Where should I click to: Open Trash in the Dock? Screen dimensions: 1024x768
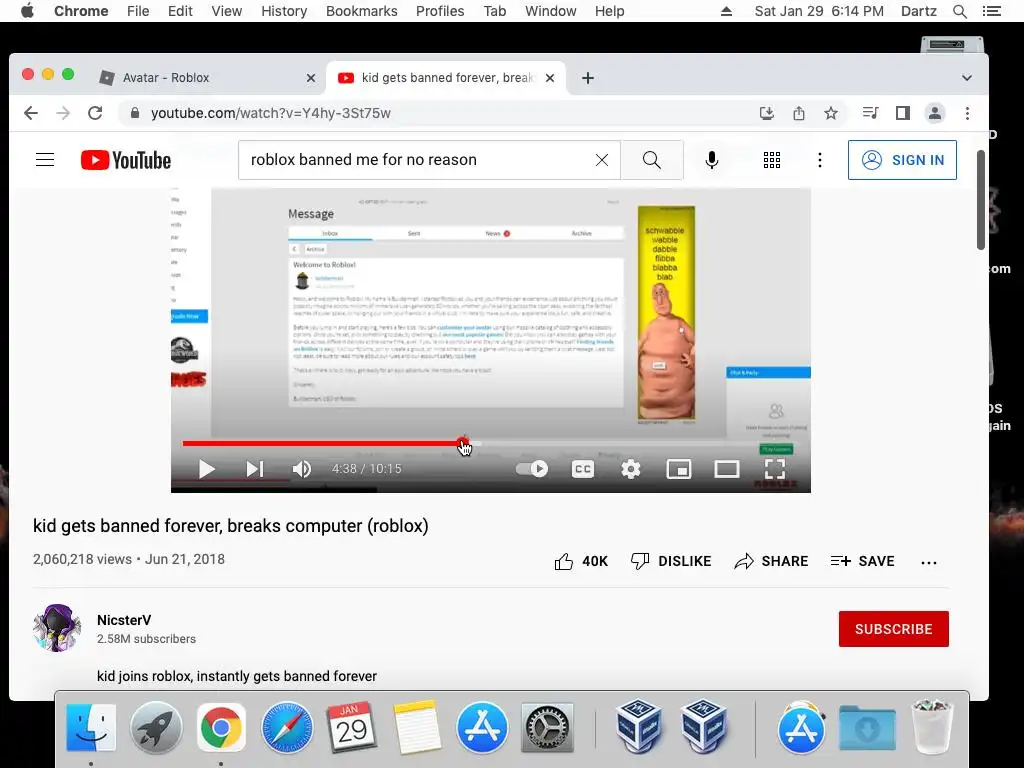click(932, 727)
